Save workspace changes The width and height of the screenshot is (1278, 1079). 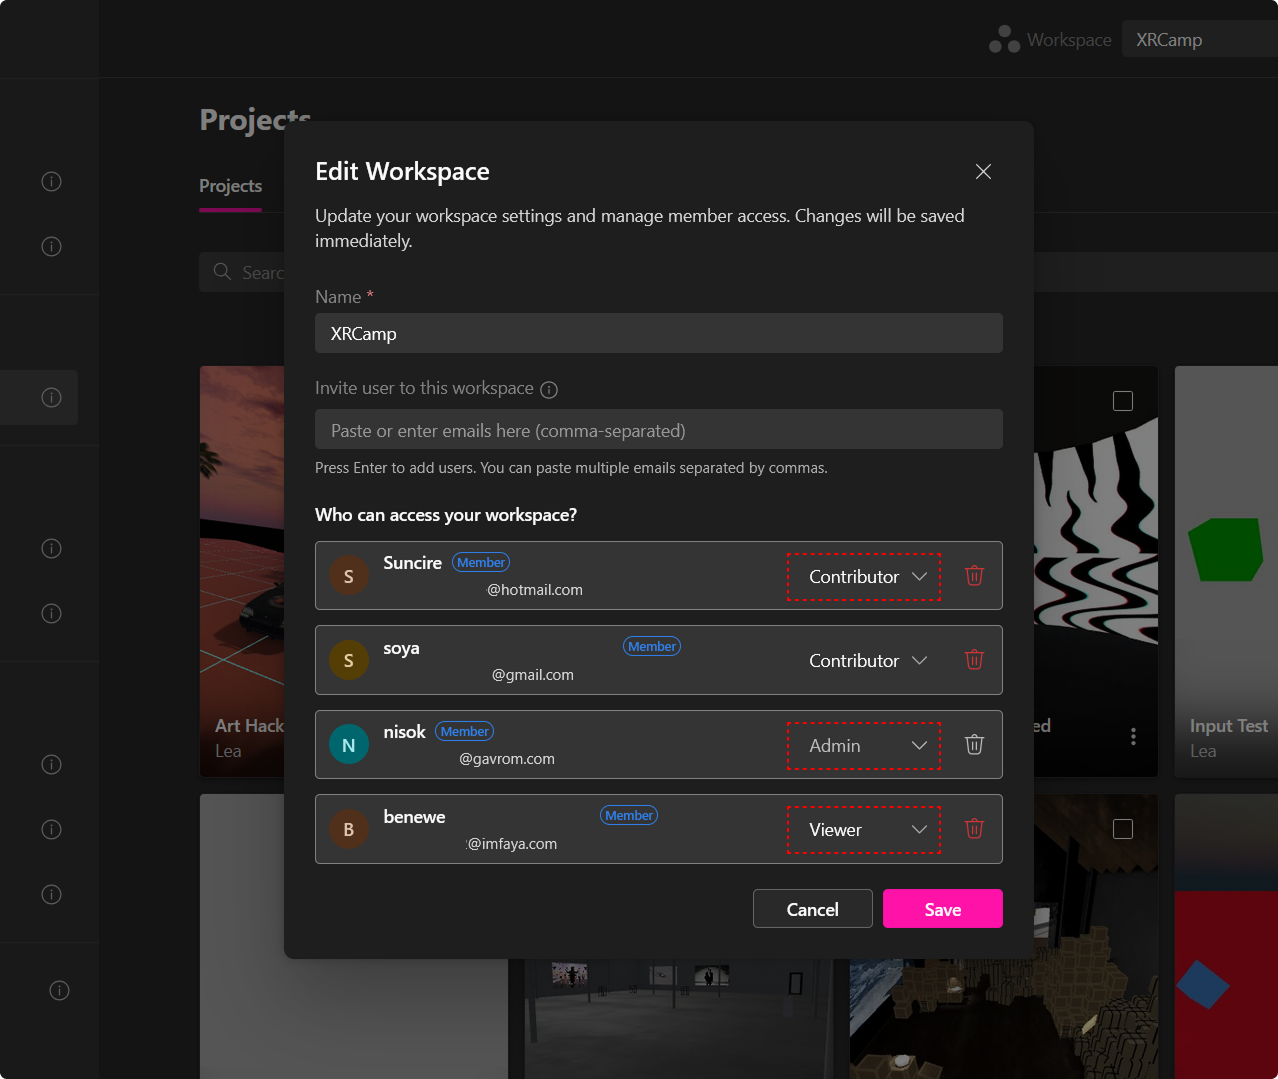click(942, 909)
